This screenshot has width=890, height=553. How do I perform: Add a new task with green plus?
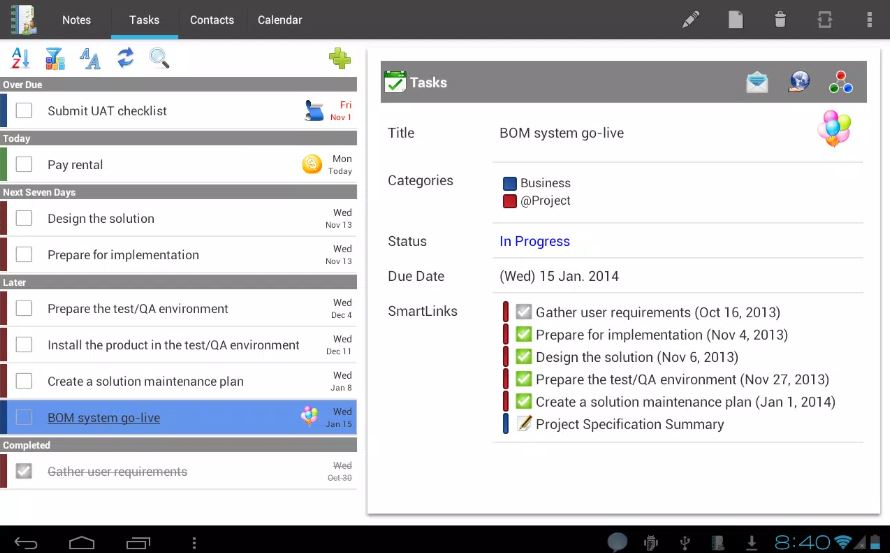click(339, 58)
